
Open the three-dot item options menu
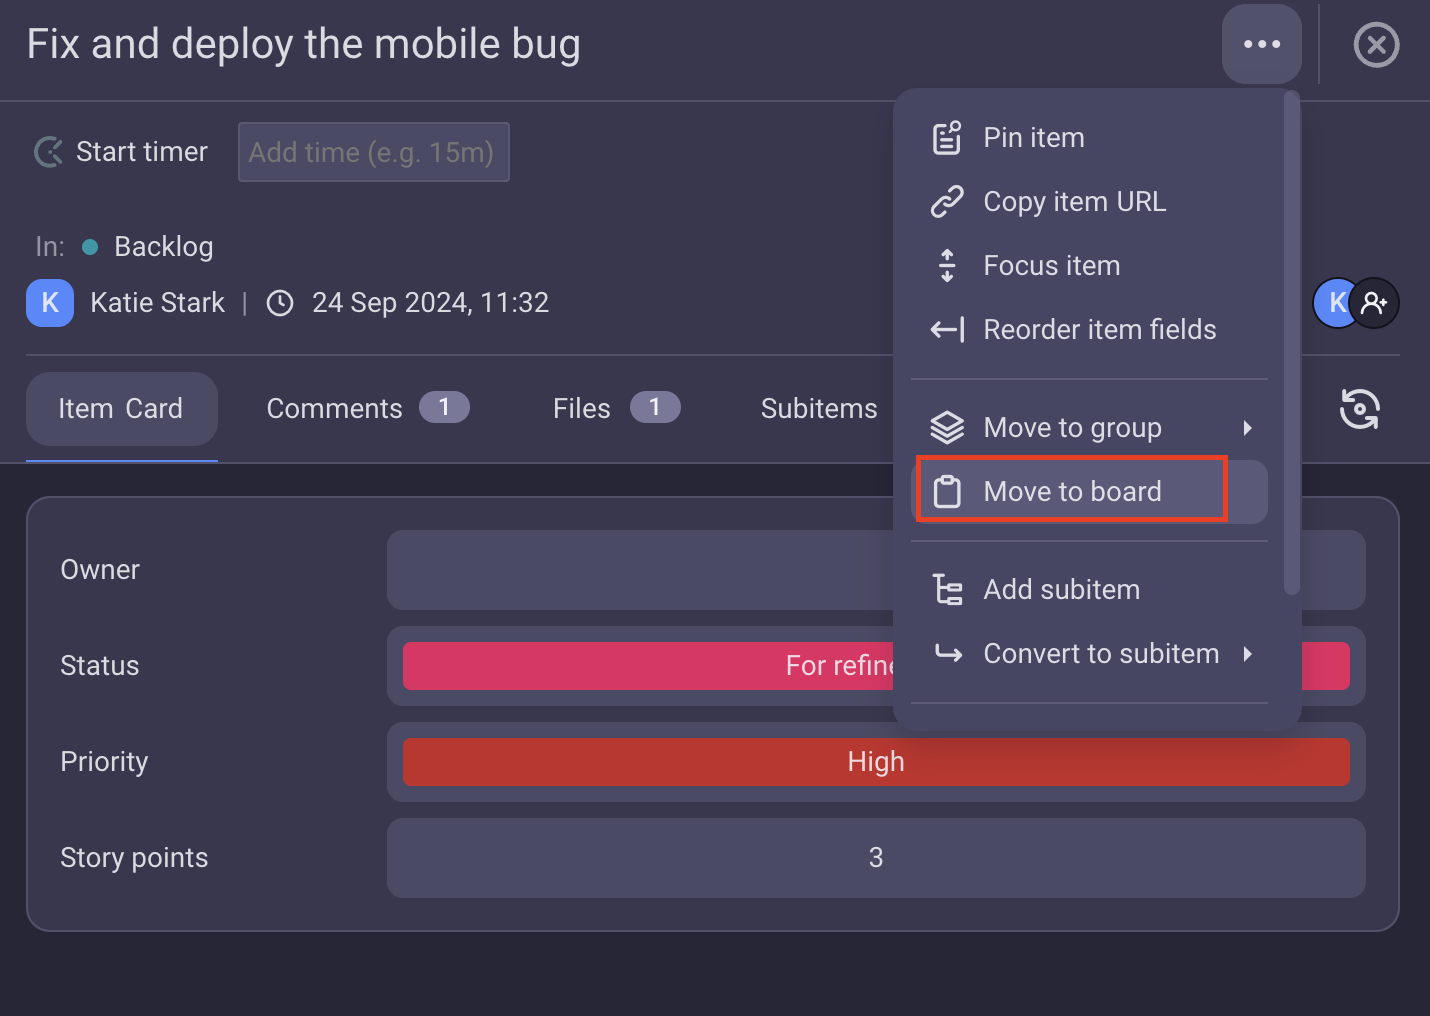1261,44
